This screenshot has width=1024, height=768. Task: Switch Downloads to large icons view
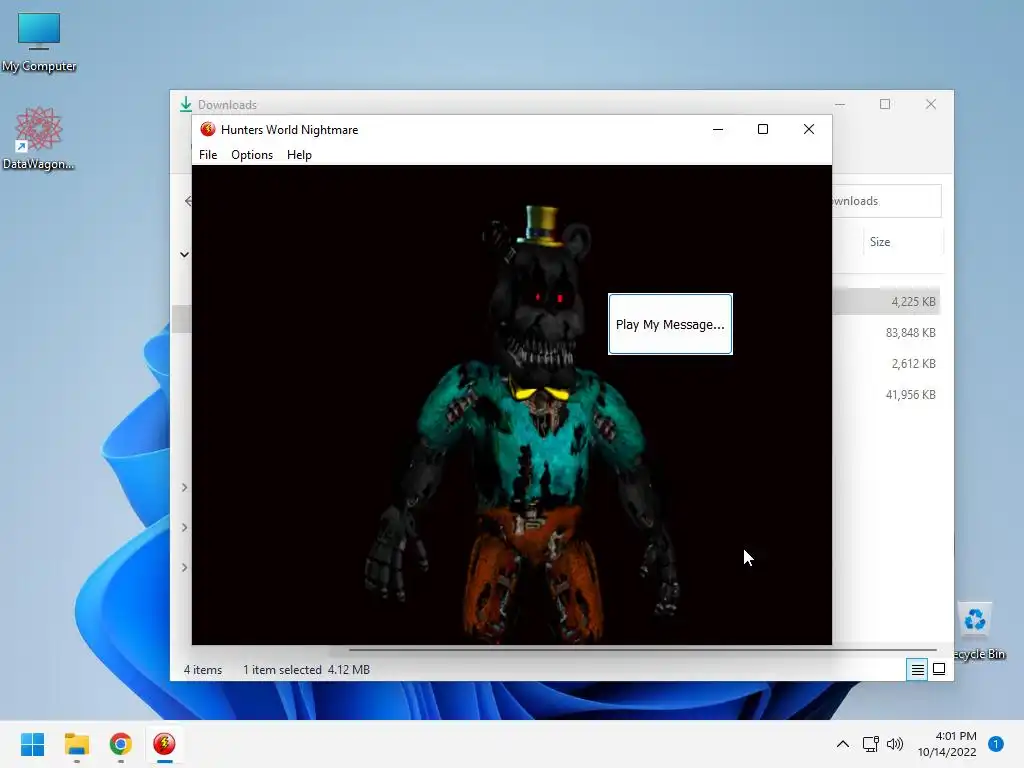(x=939, y=669)
